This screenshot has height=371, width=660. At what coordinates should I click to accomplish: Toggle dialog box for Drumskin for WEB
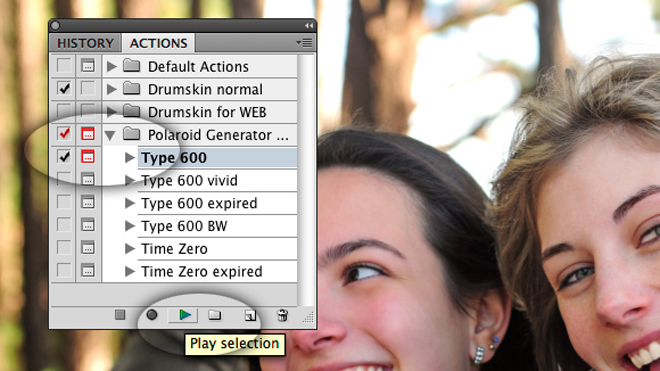[x=88, y=111]
